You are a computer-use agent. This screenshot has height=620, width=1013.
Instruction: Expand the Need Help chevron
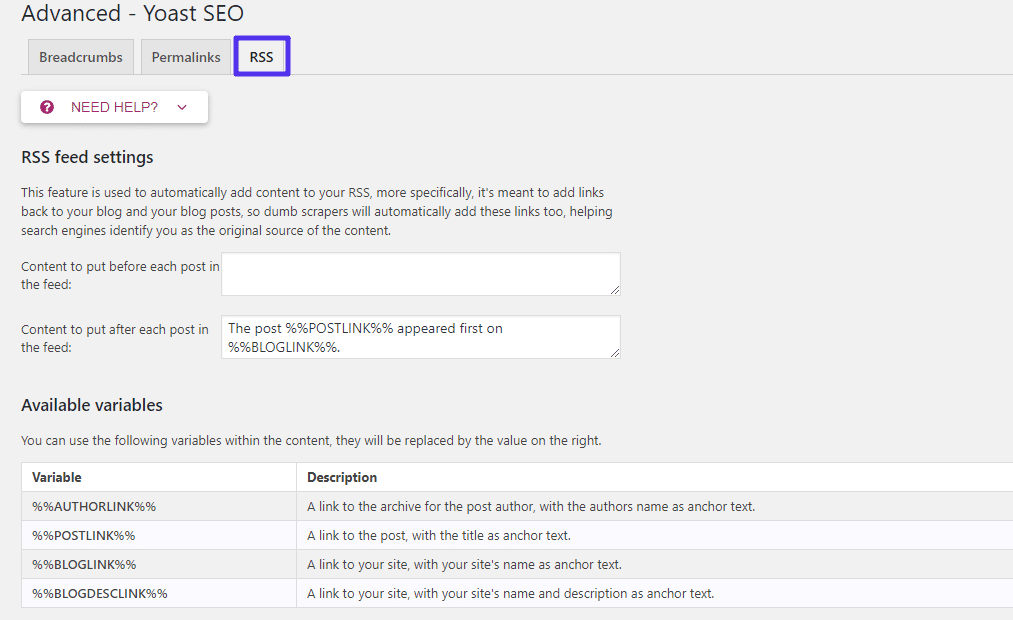tap(182, 107)
